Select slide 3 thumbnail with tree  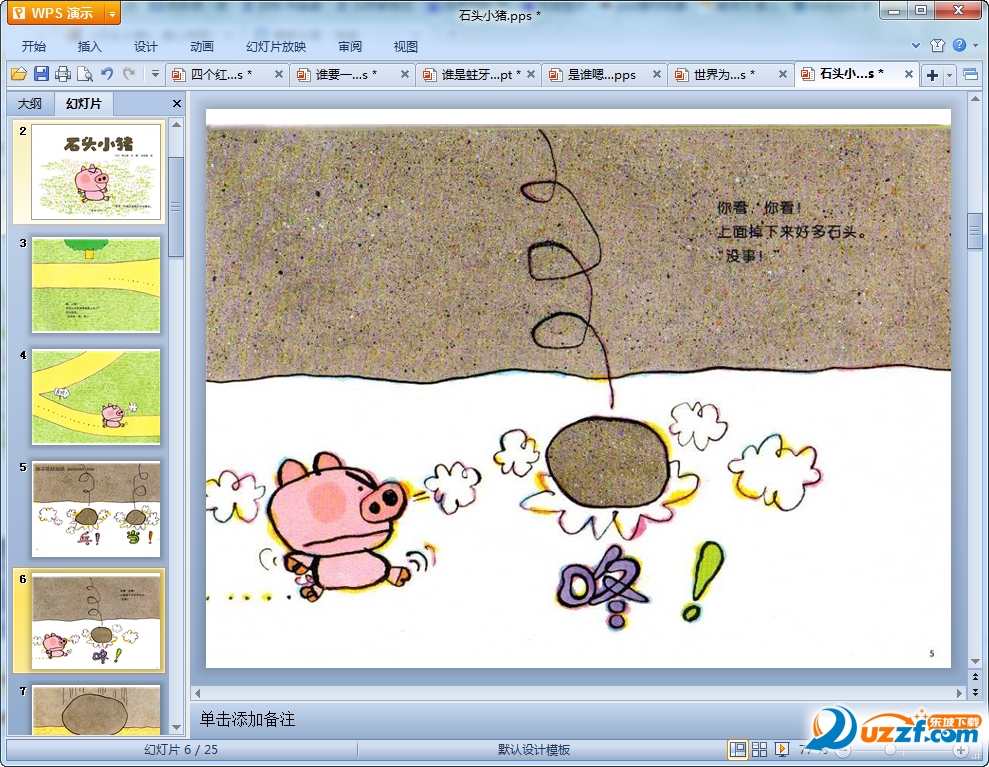point(96,284)
